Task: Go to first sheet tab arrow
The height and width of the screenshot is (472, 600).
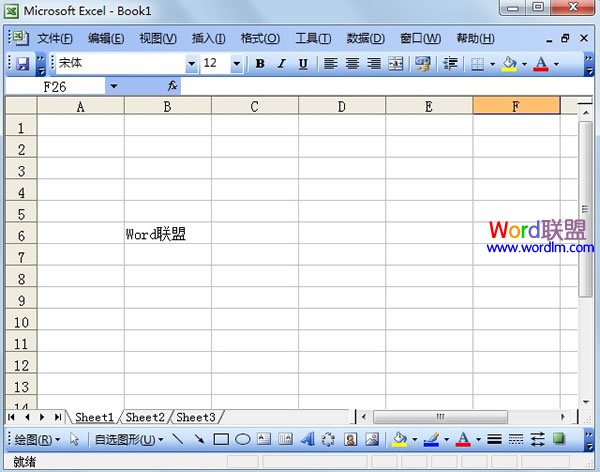Action: coord(11,417)
